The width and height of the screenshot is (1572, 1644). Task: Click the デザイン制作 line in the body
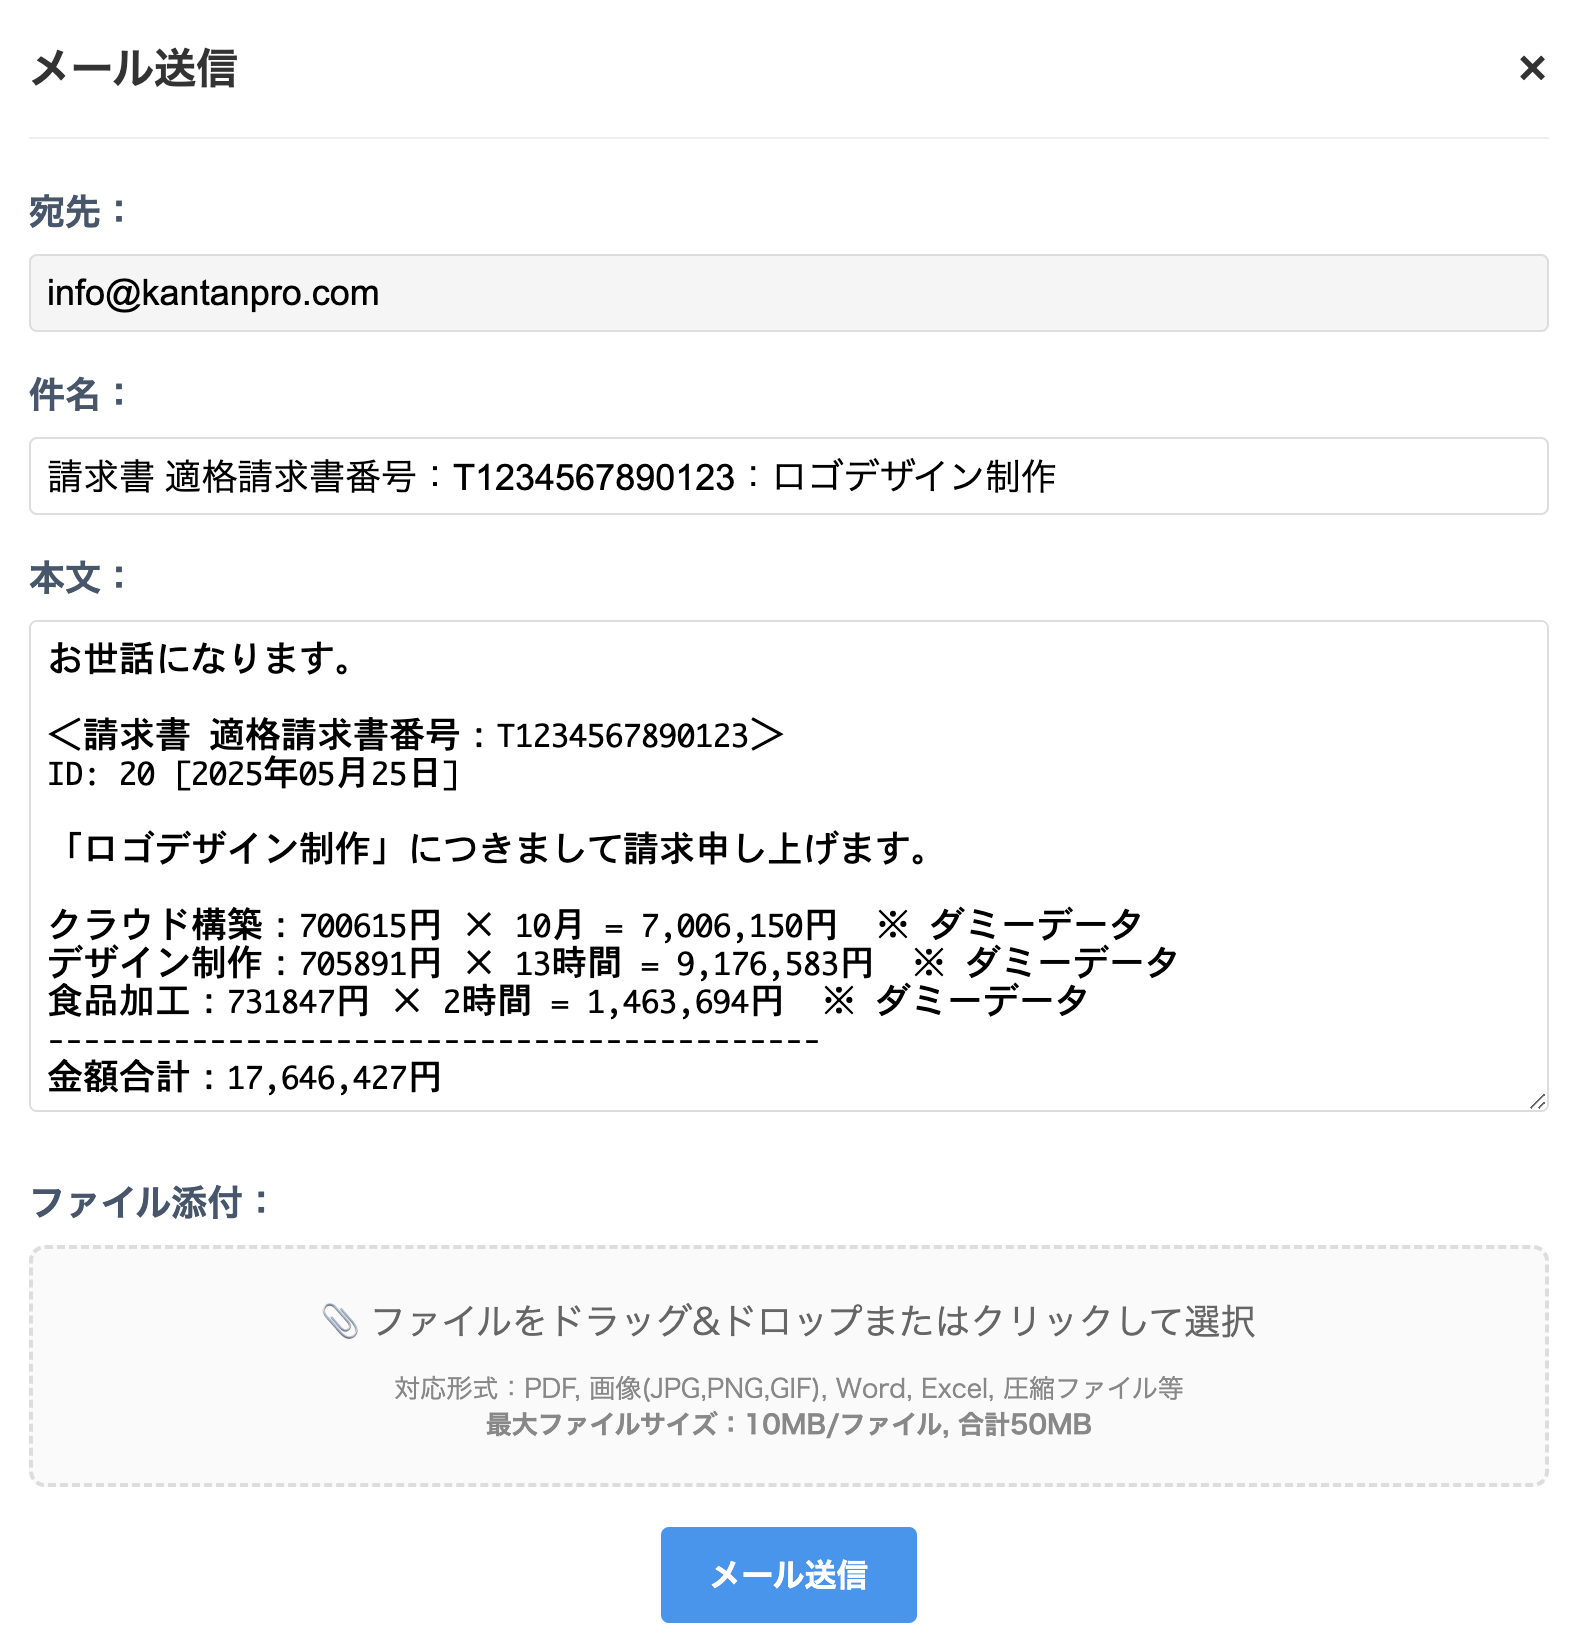pyautogui.click(x=613, y=963)
